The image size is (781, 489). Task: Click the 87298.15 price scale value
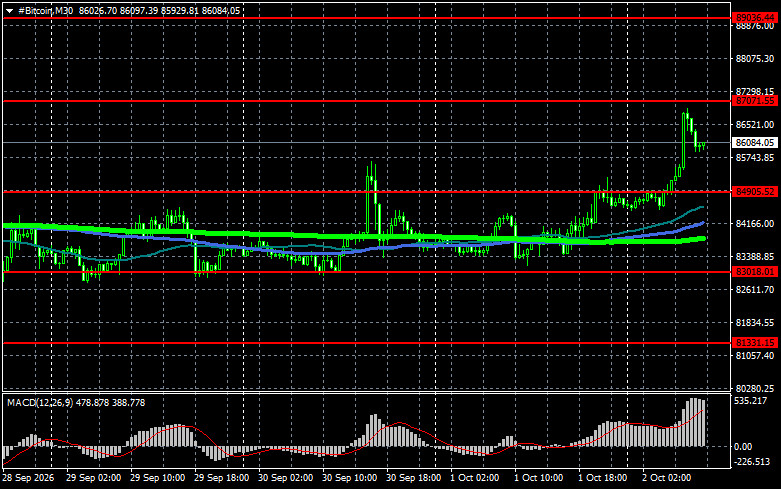pyautogui.click(x=755, y=92)
